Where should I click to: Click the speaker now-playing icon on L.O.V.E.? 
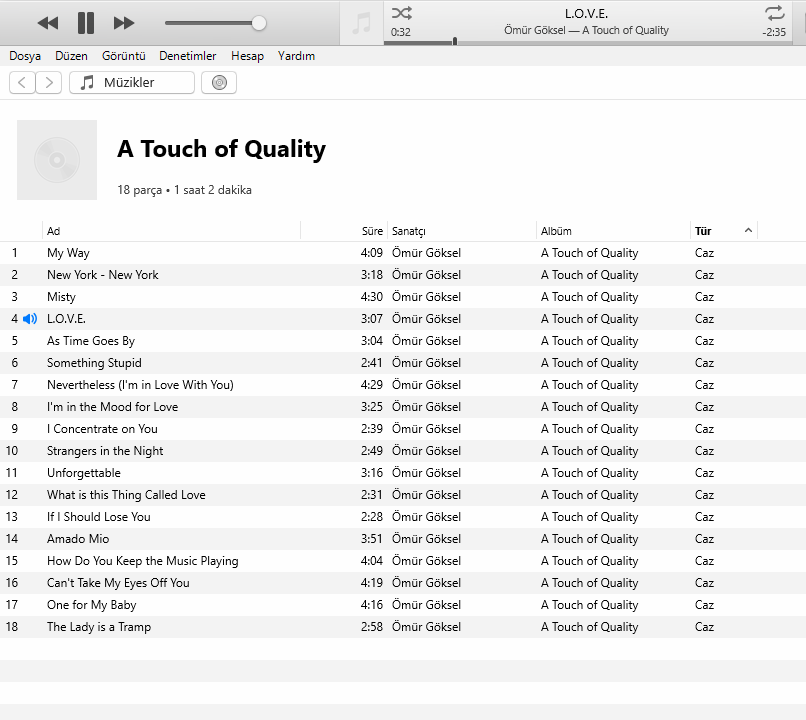click(x=30, y=319)
